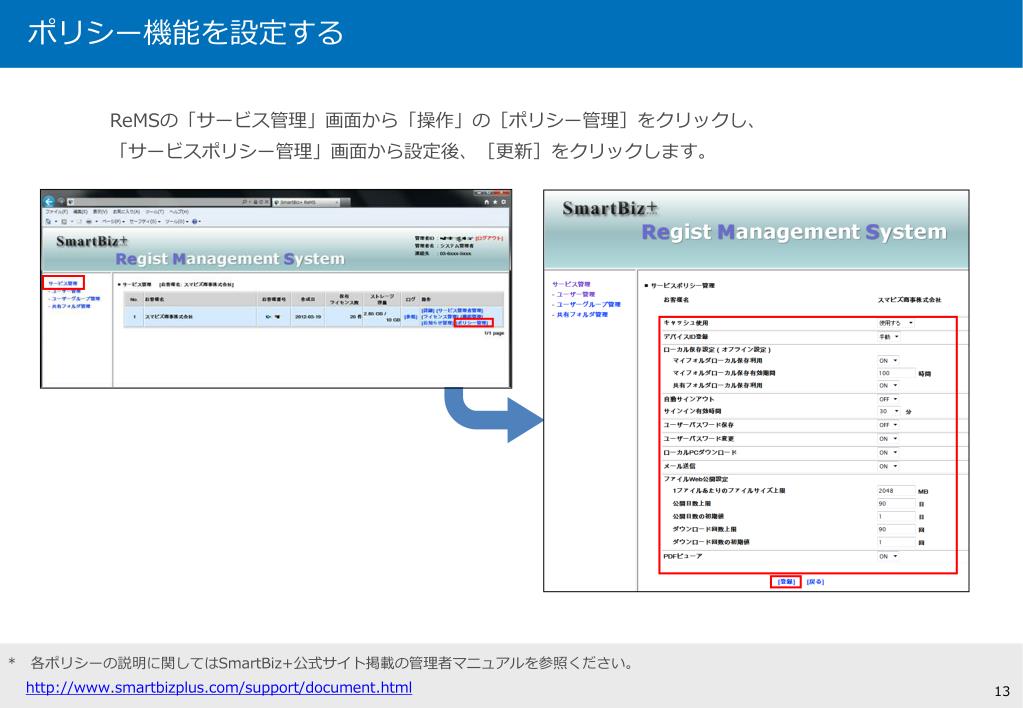Open the 編集(E) menu in browser

(x=80, y=212)
